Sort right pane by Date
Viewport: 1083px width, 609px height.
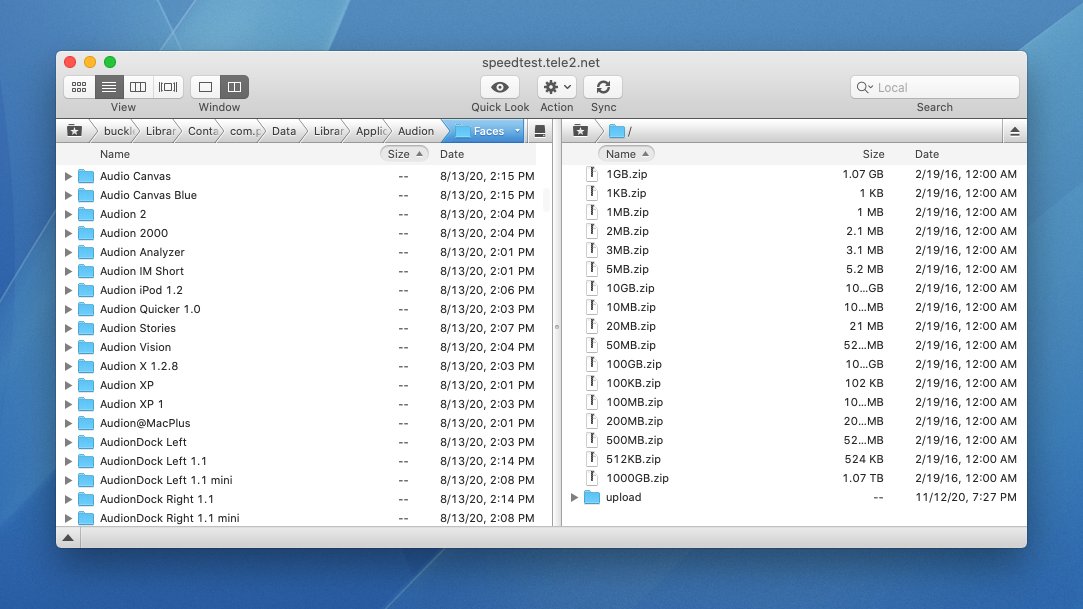click(927, 154)
